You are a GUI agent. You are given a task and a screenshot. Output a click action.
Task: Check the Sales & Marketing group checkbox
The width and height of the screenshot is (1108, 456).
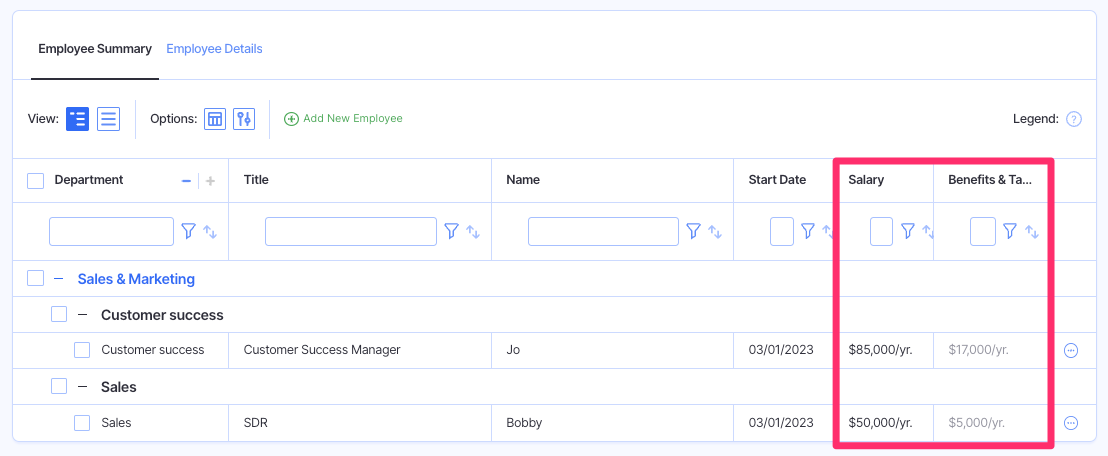36,279
